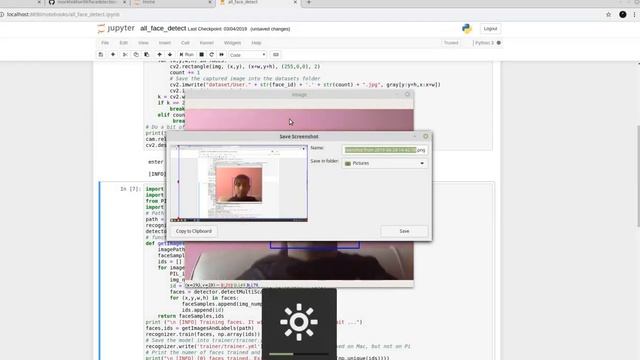Screen dimensions: 640x360
Task: Restart kernel and rerun all with fast-forward icon
Action: click(222, 55)
